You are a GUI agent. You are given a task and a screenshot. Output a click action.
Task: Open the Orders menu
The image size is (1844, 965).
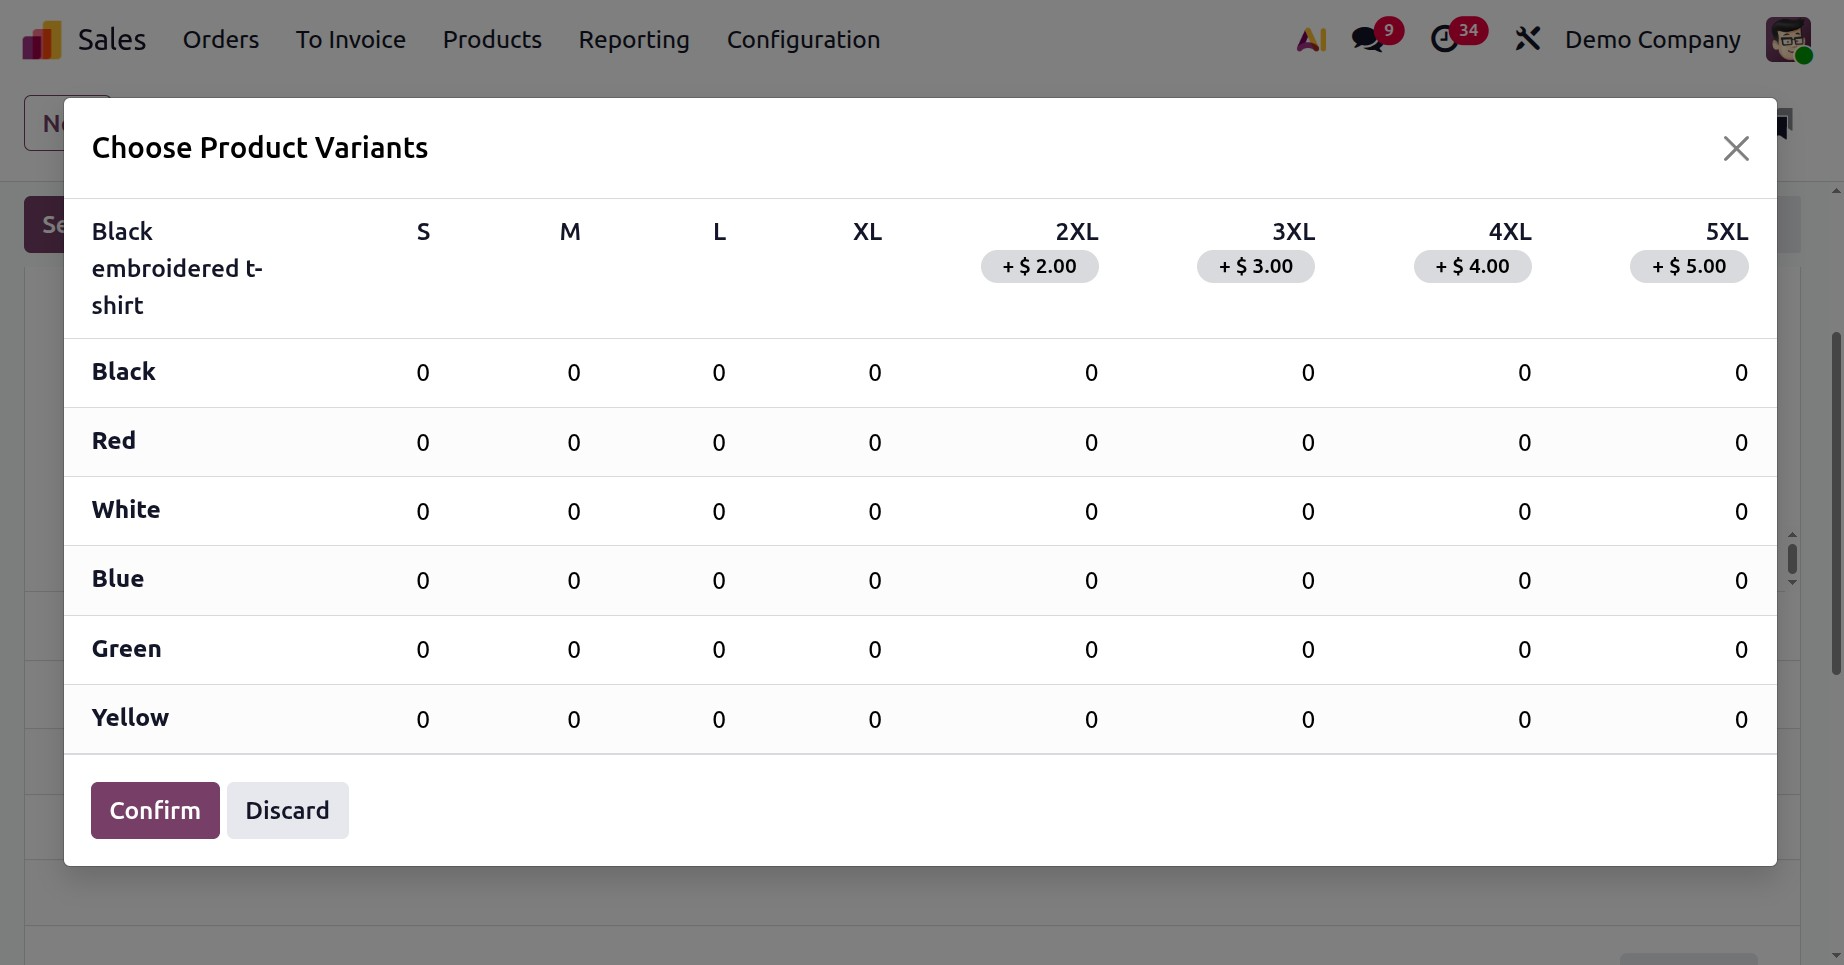click(x=221, y=40)
